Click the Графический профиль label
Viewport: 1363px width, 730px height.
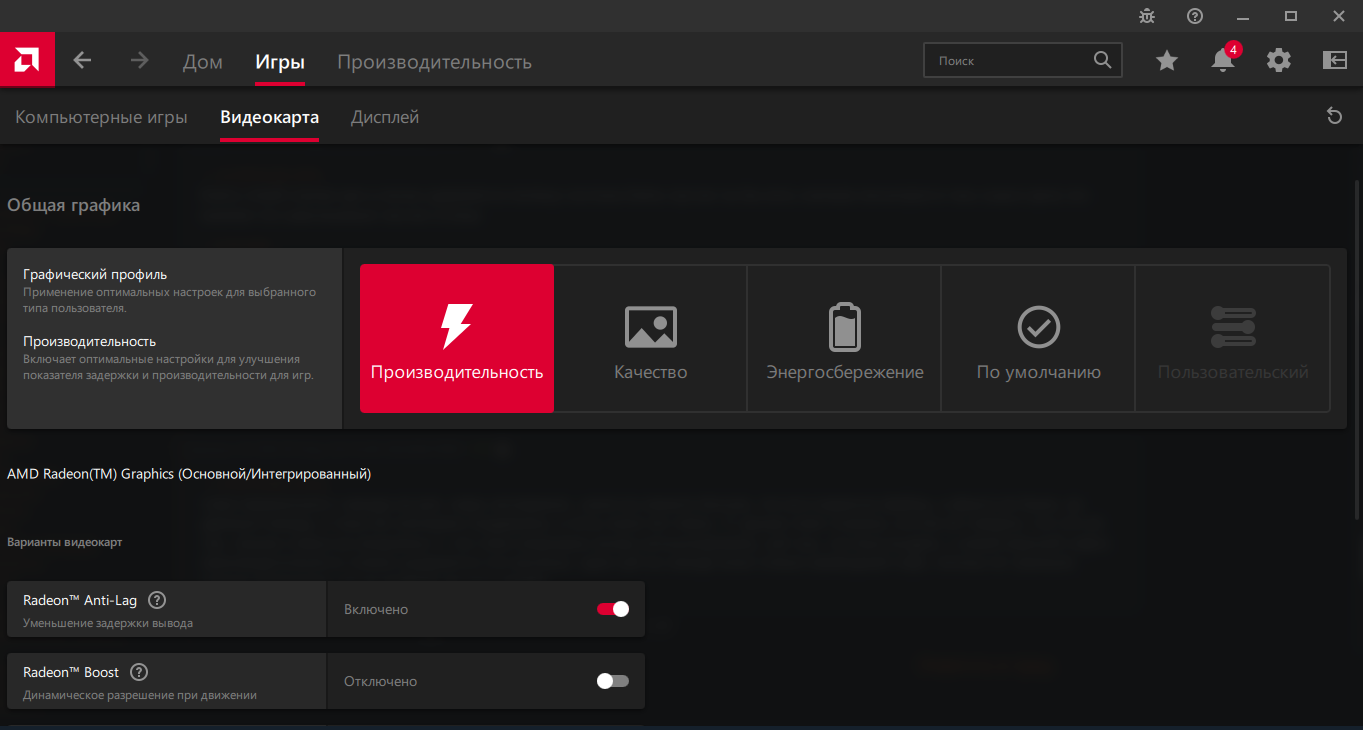[95, 274]
